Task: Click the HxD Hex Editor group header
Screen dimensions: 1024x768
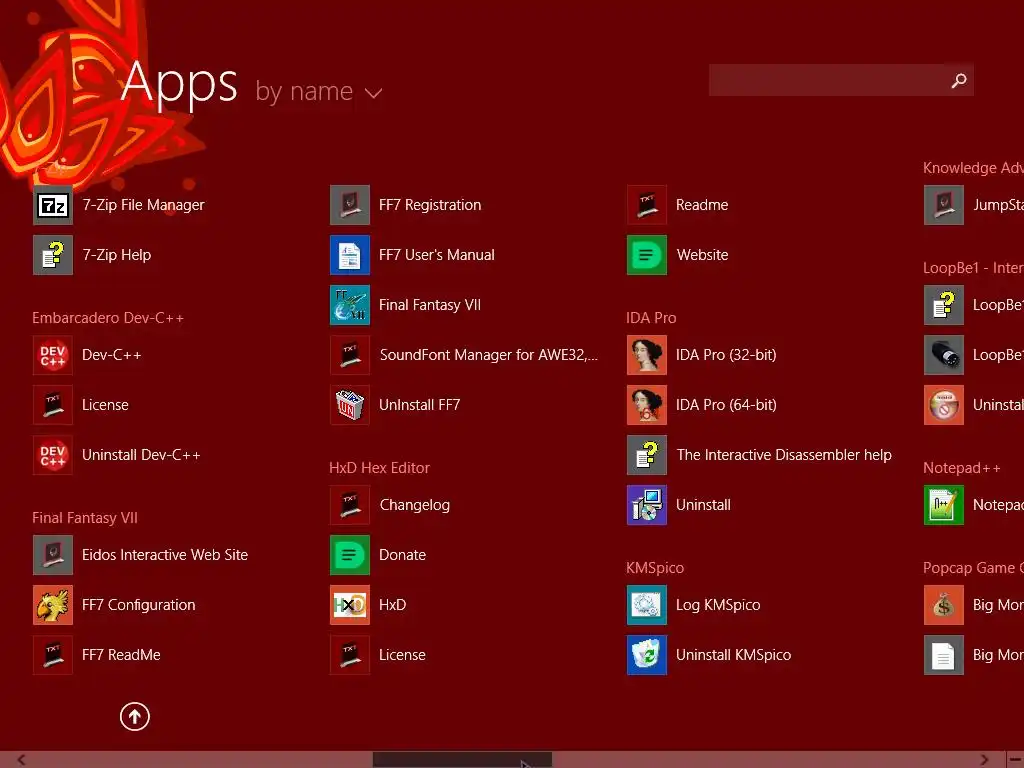Action: (379, 468)
